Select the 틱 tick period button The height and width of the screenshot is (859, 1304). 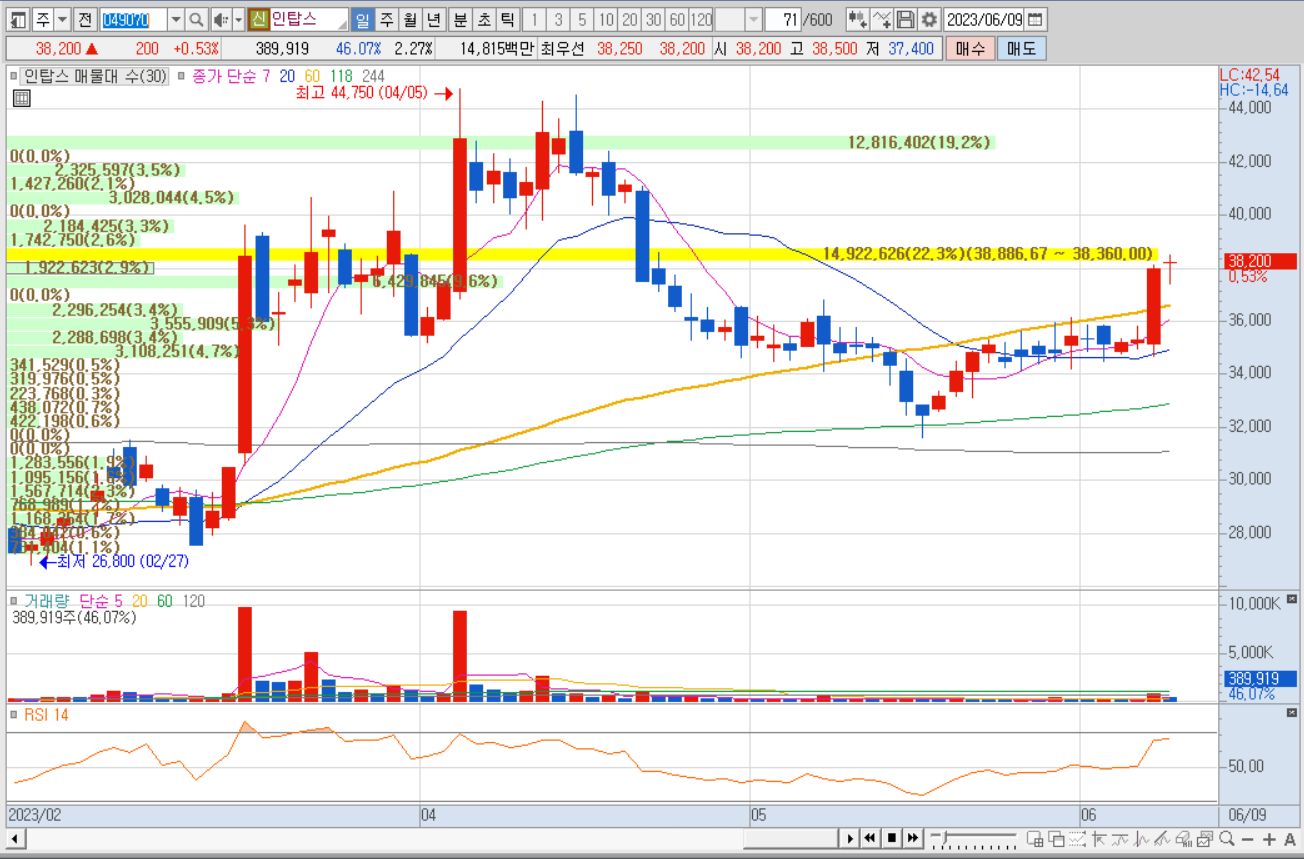508,19
